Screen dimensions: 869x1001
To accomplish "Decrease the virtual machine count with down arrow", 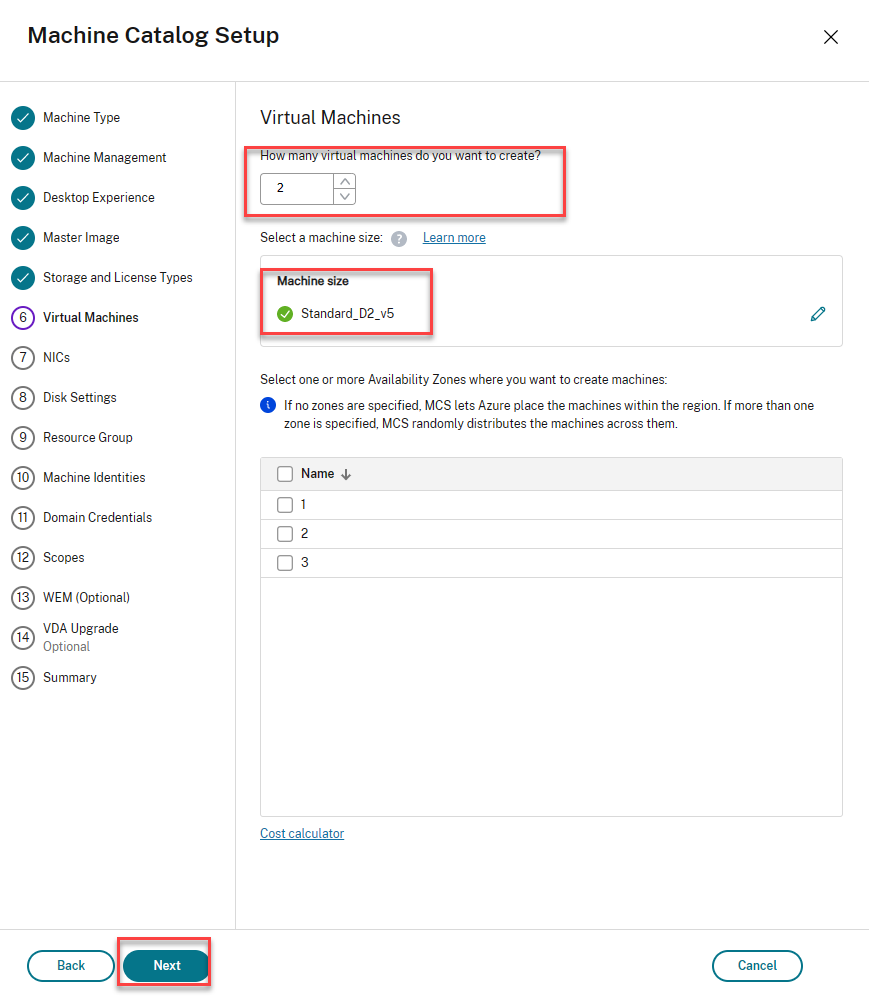I will point(345,196).
